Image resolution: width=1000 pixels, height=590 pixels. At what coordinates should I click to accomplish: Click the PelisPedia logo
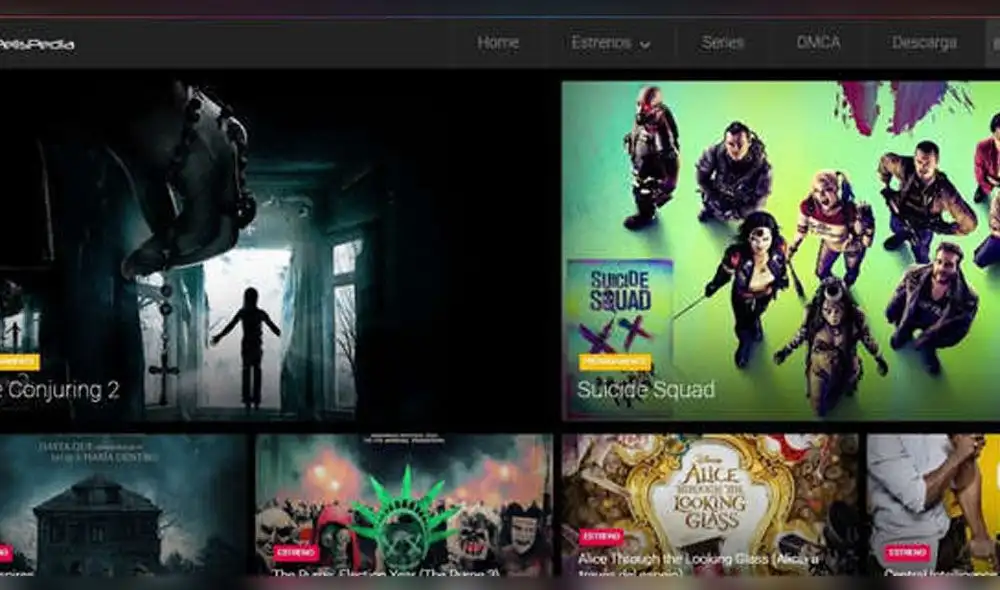(36, 44)
